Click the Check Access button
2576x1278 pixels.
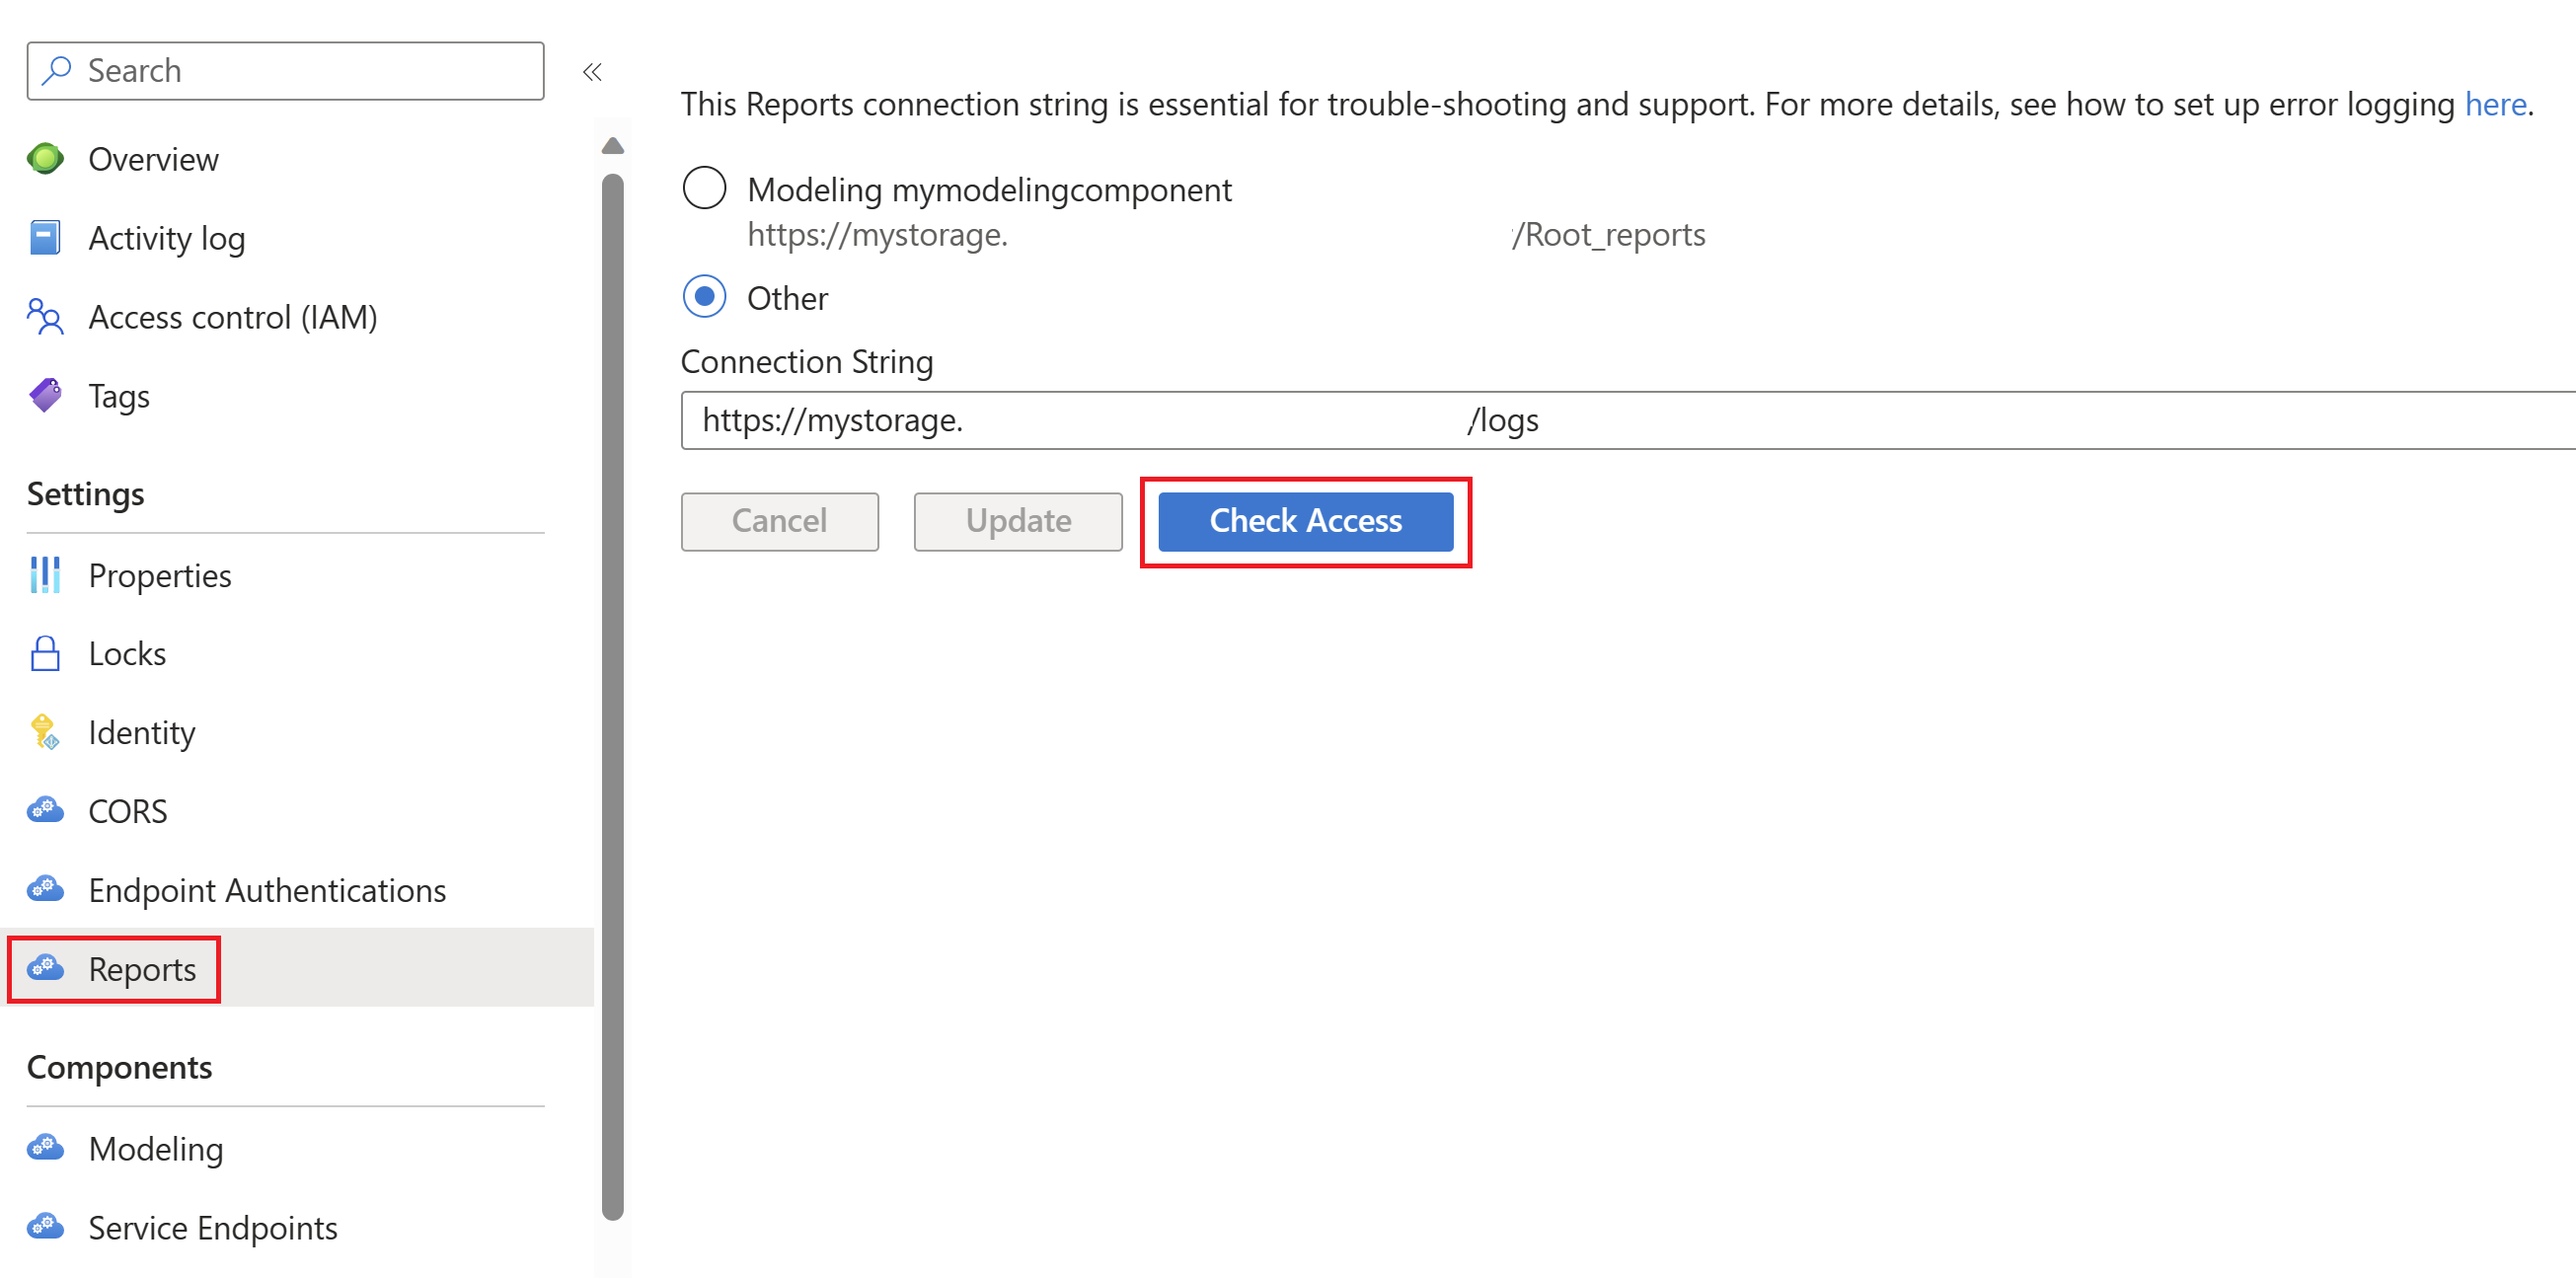[x=1308, y=519]
